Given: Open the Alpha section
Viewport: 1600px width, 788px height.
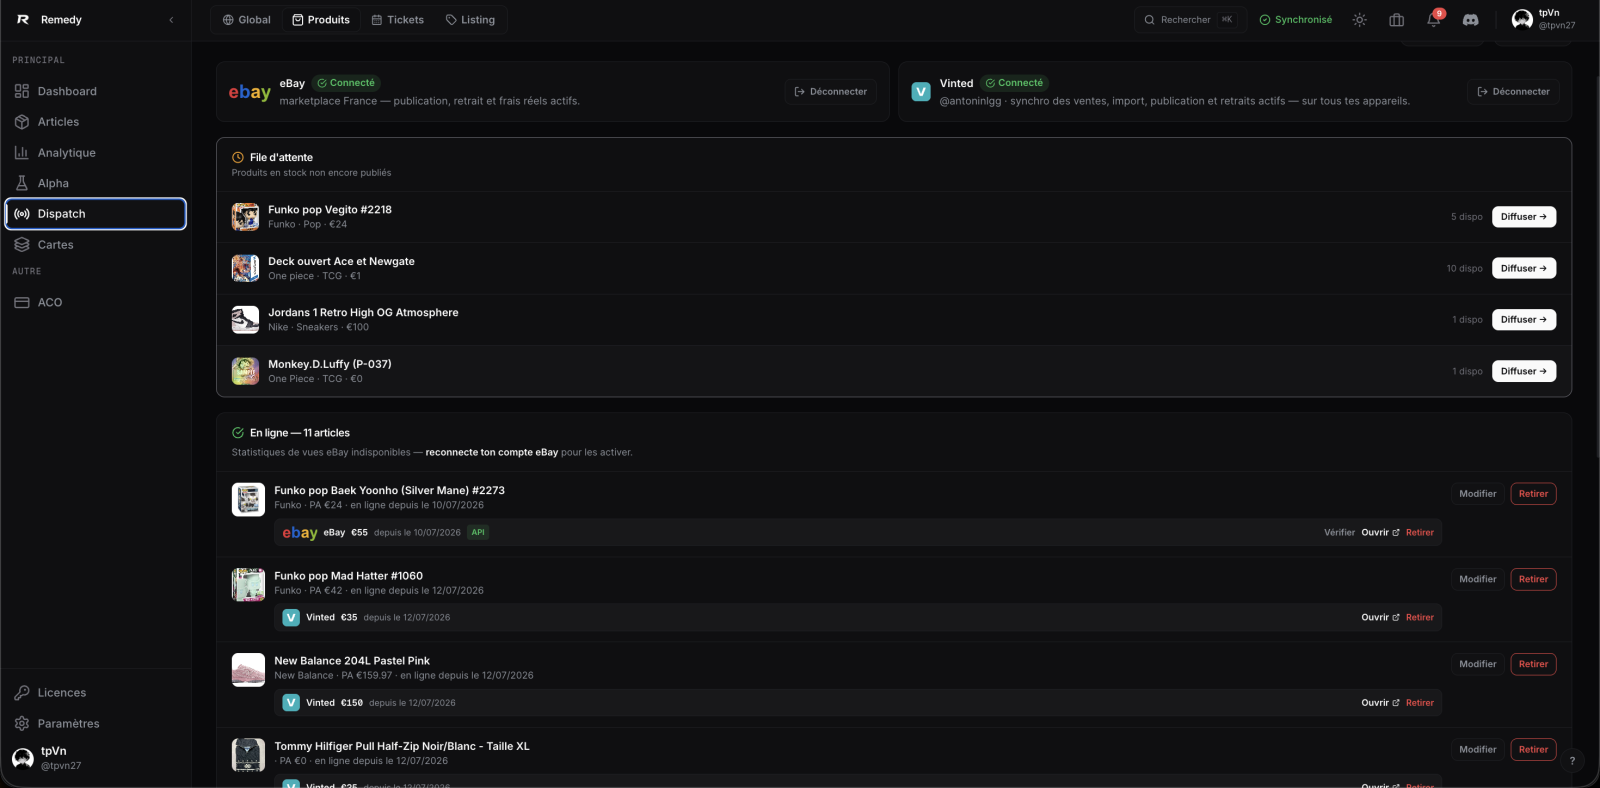Looking at the screenshot, I should pyautogui.click(x=96, y=183).
